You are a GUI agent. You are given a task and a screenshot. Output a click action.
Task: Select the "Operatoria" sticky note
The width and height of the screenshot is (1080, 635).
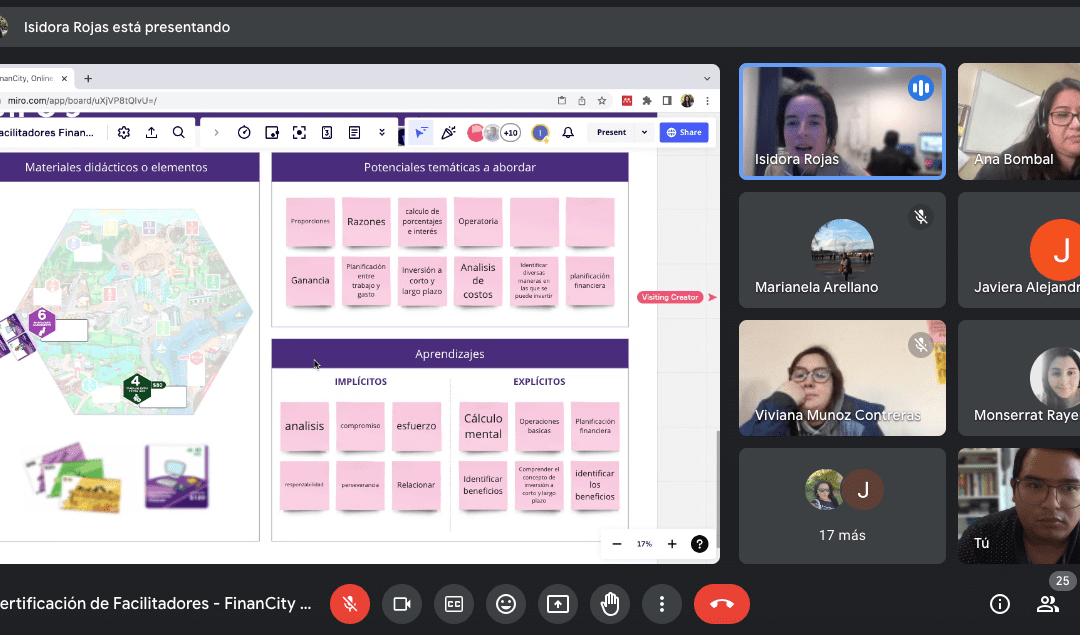[478, 222]
